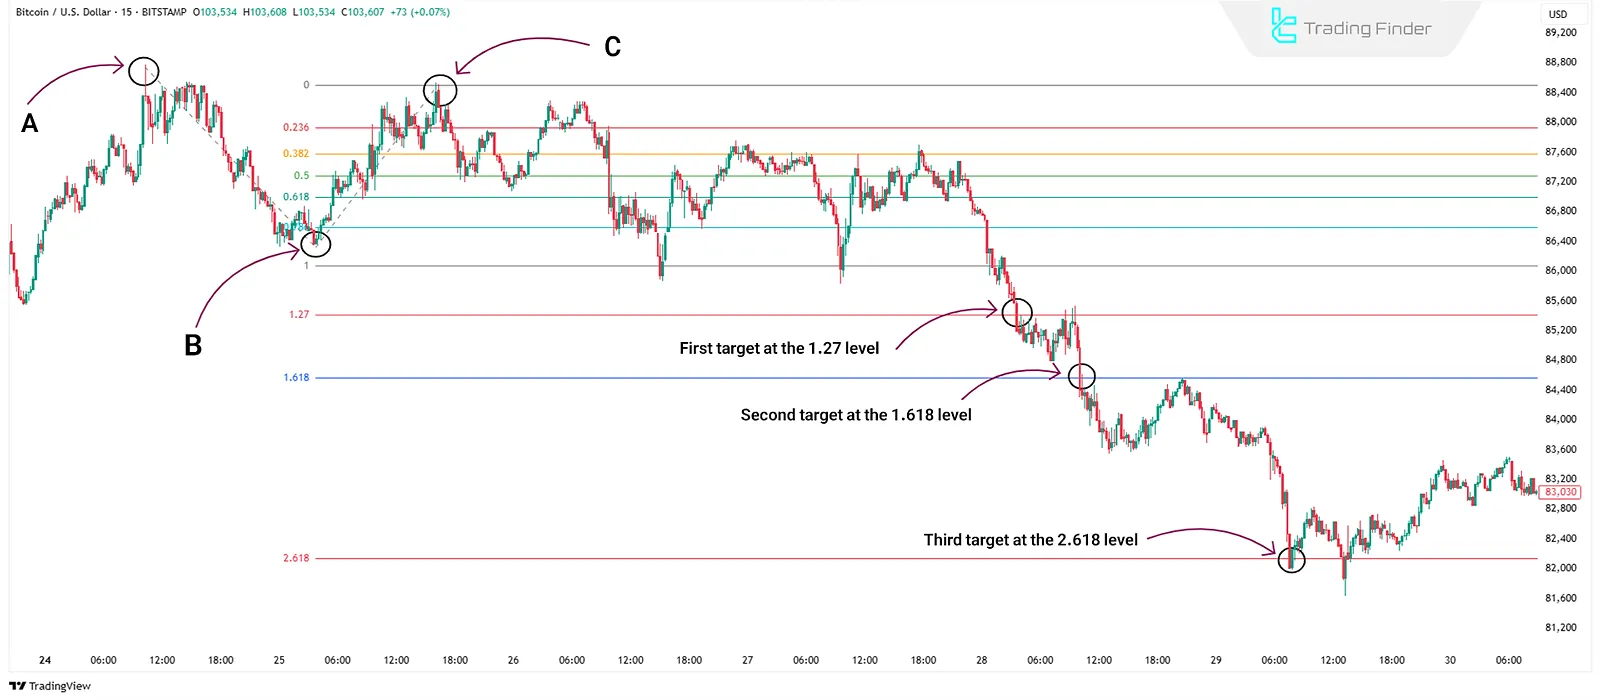Viewport: 1600px width, 700px height.
Task: Click the 87,600 price axis label
Action: pos(1561,152)
